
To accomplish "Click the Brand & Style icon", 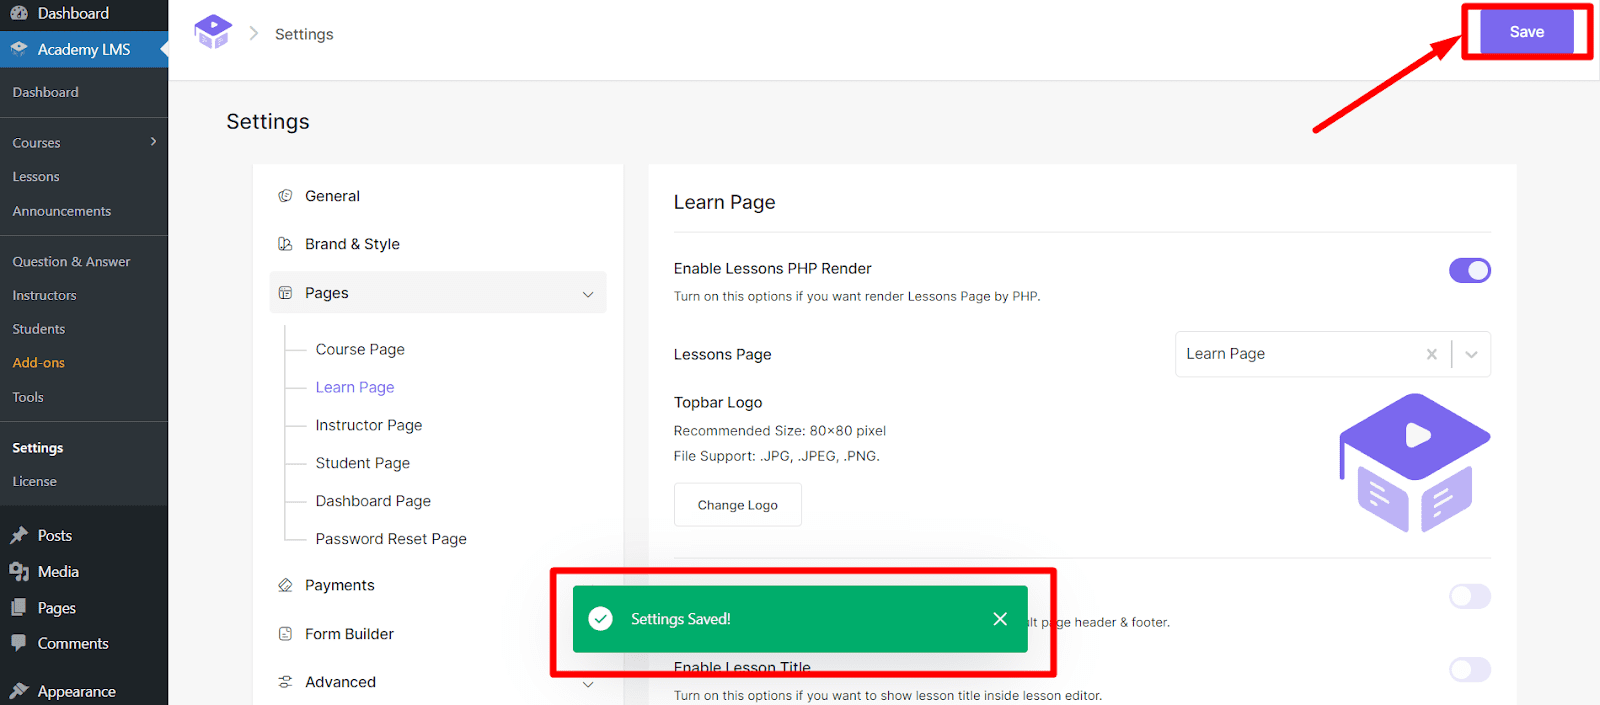I will [x=285, y=244].
